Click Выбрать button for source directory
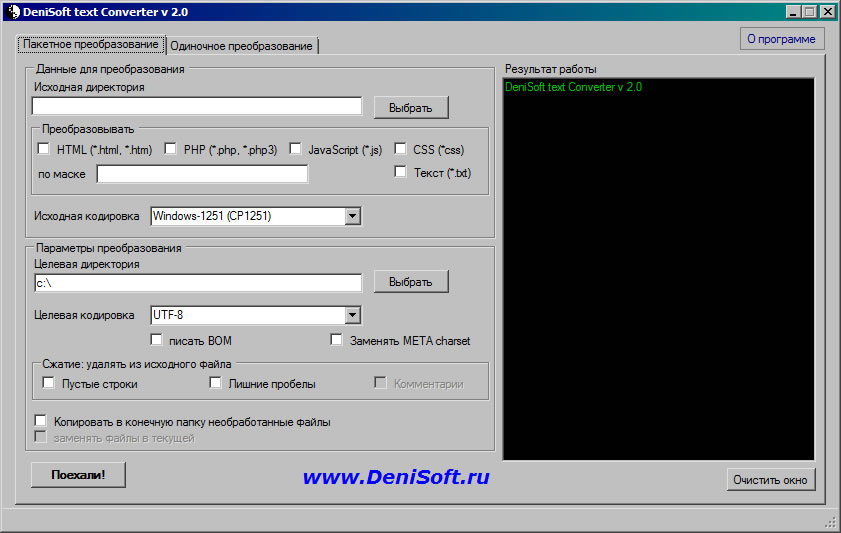Viewport: 841px width, 533px height. click(x=411, y=107)
